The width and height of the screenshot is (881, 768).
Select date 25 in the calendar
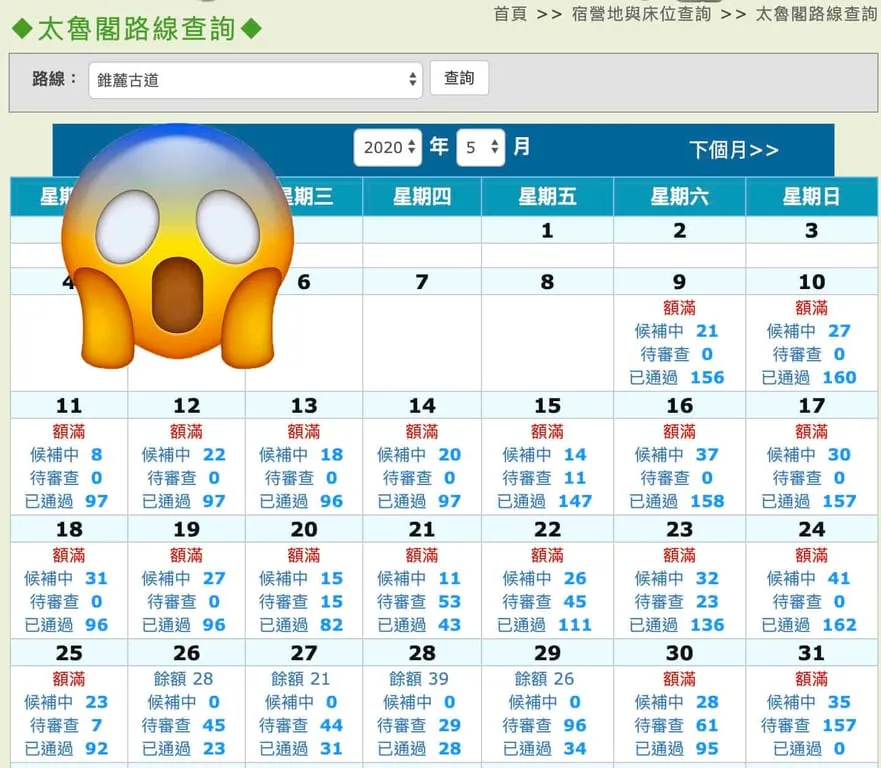click(x=69, y=652)
